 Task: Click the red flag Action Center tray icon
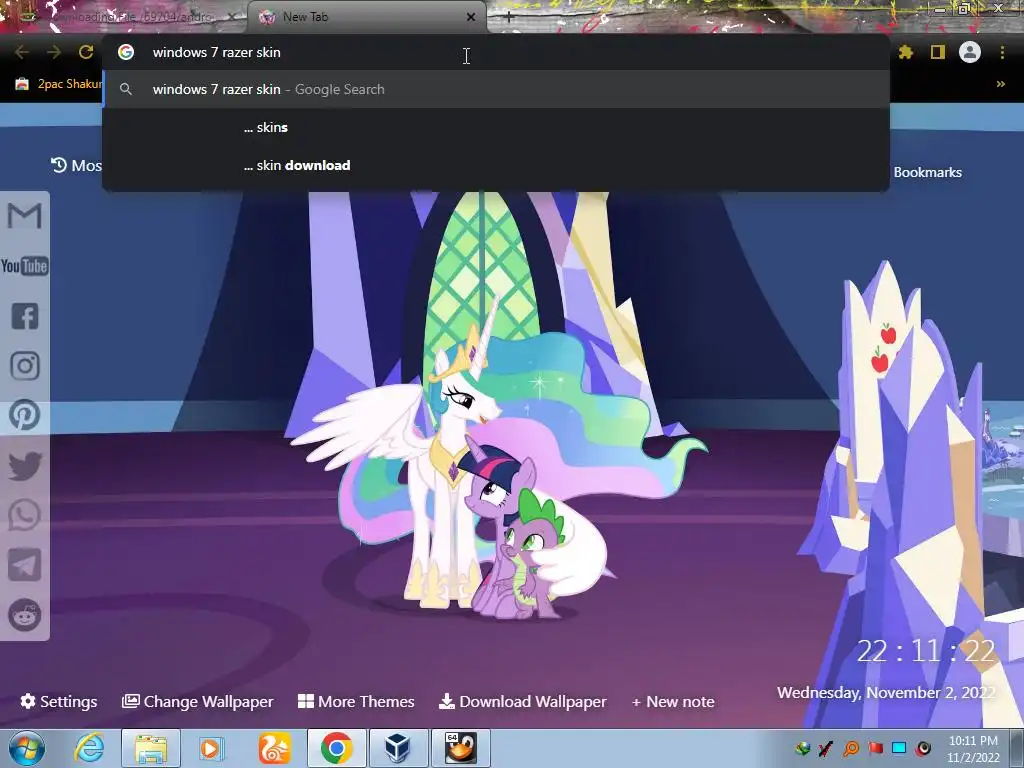pyautogui.click(x=876, y=748)
